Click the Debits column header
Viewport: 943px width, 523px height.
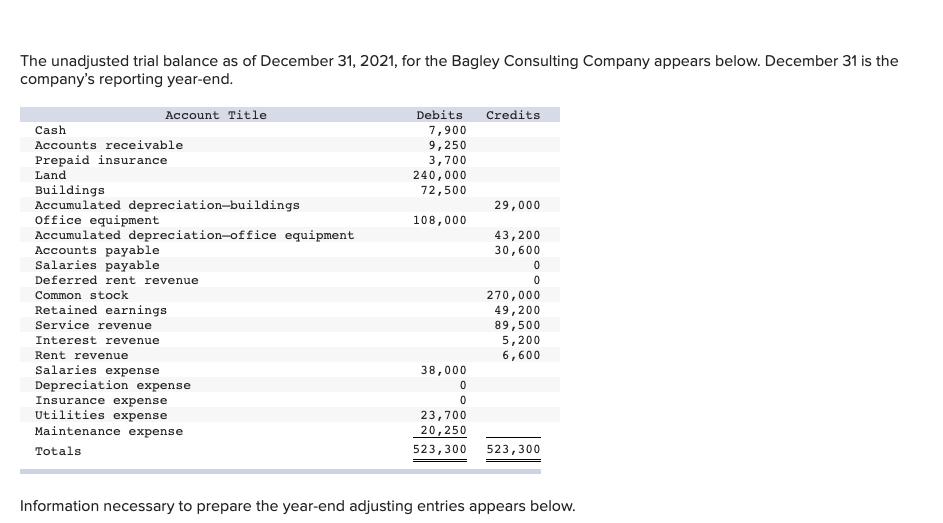(x=440, y=115)
